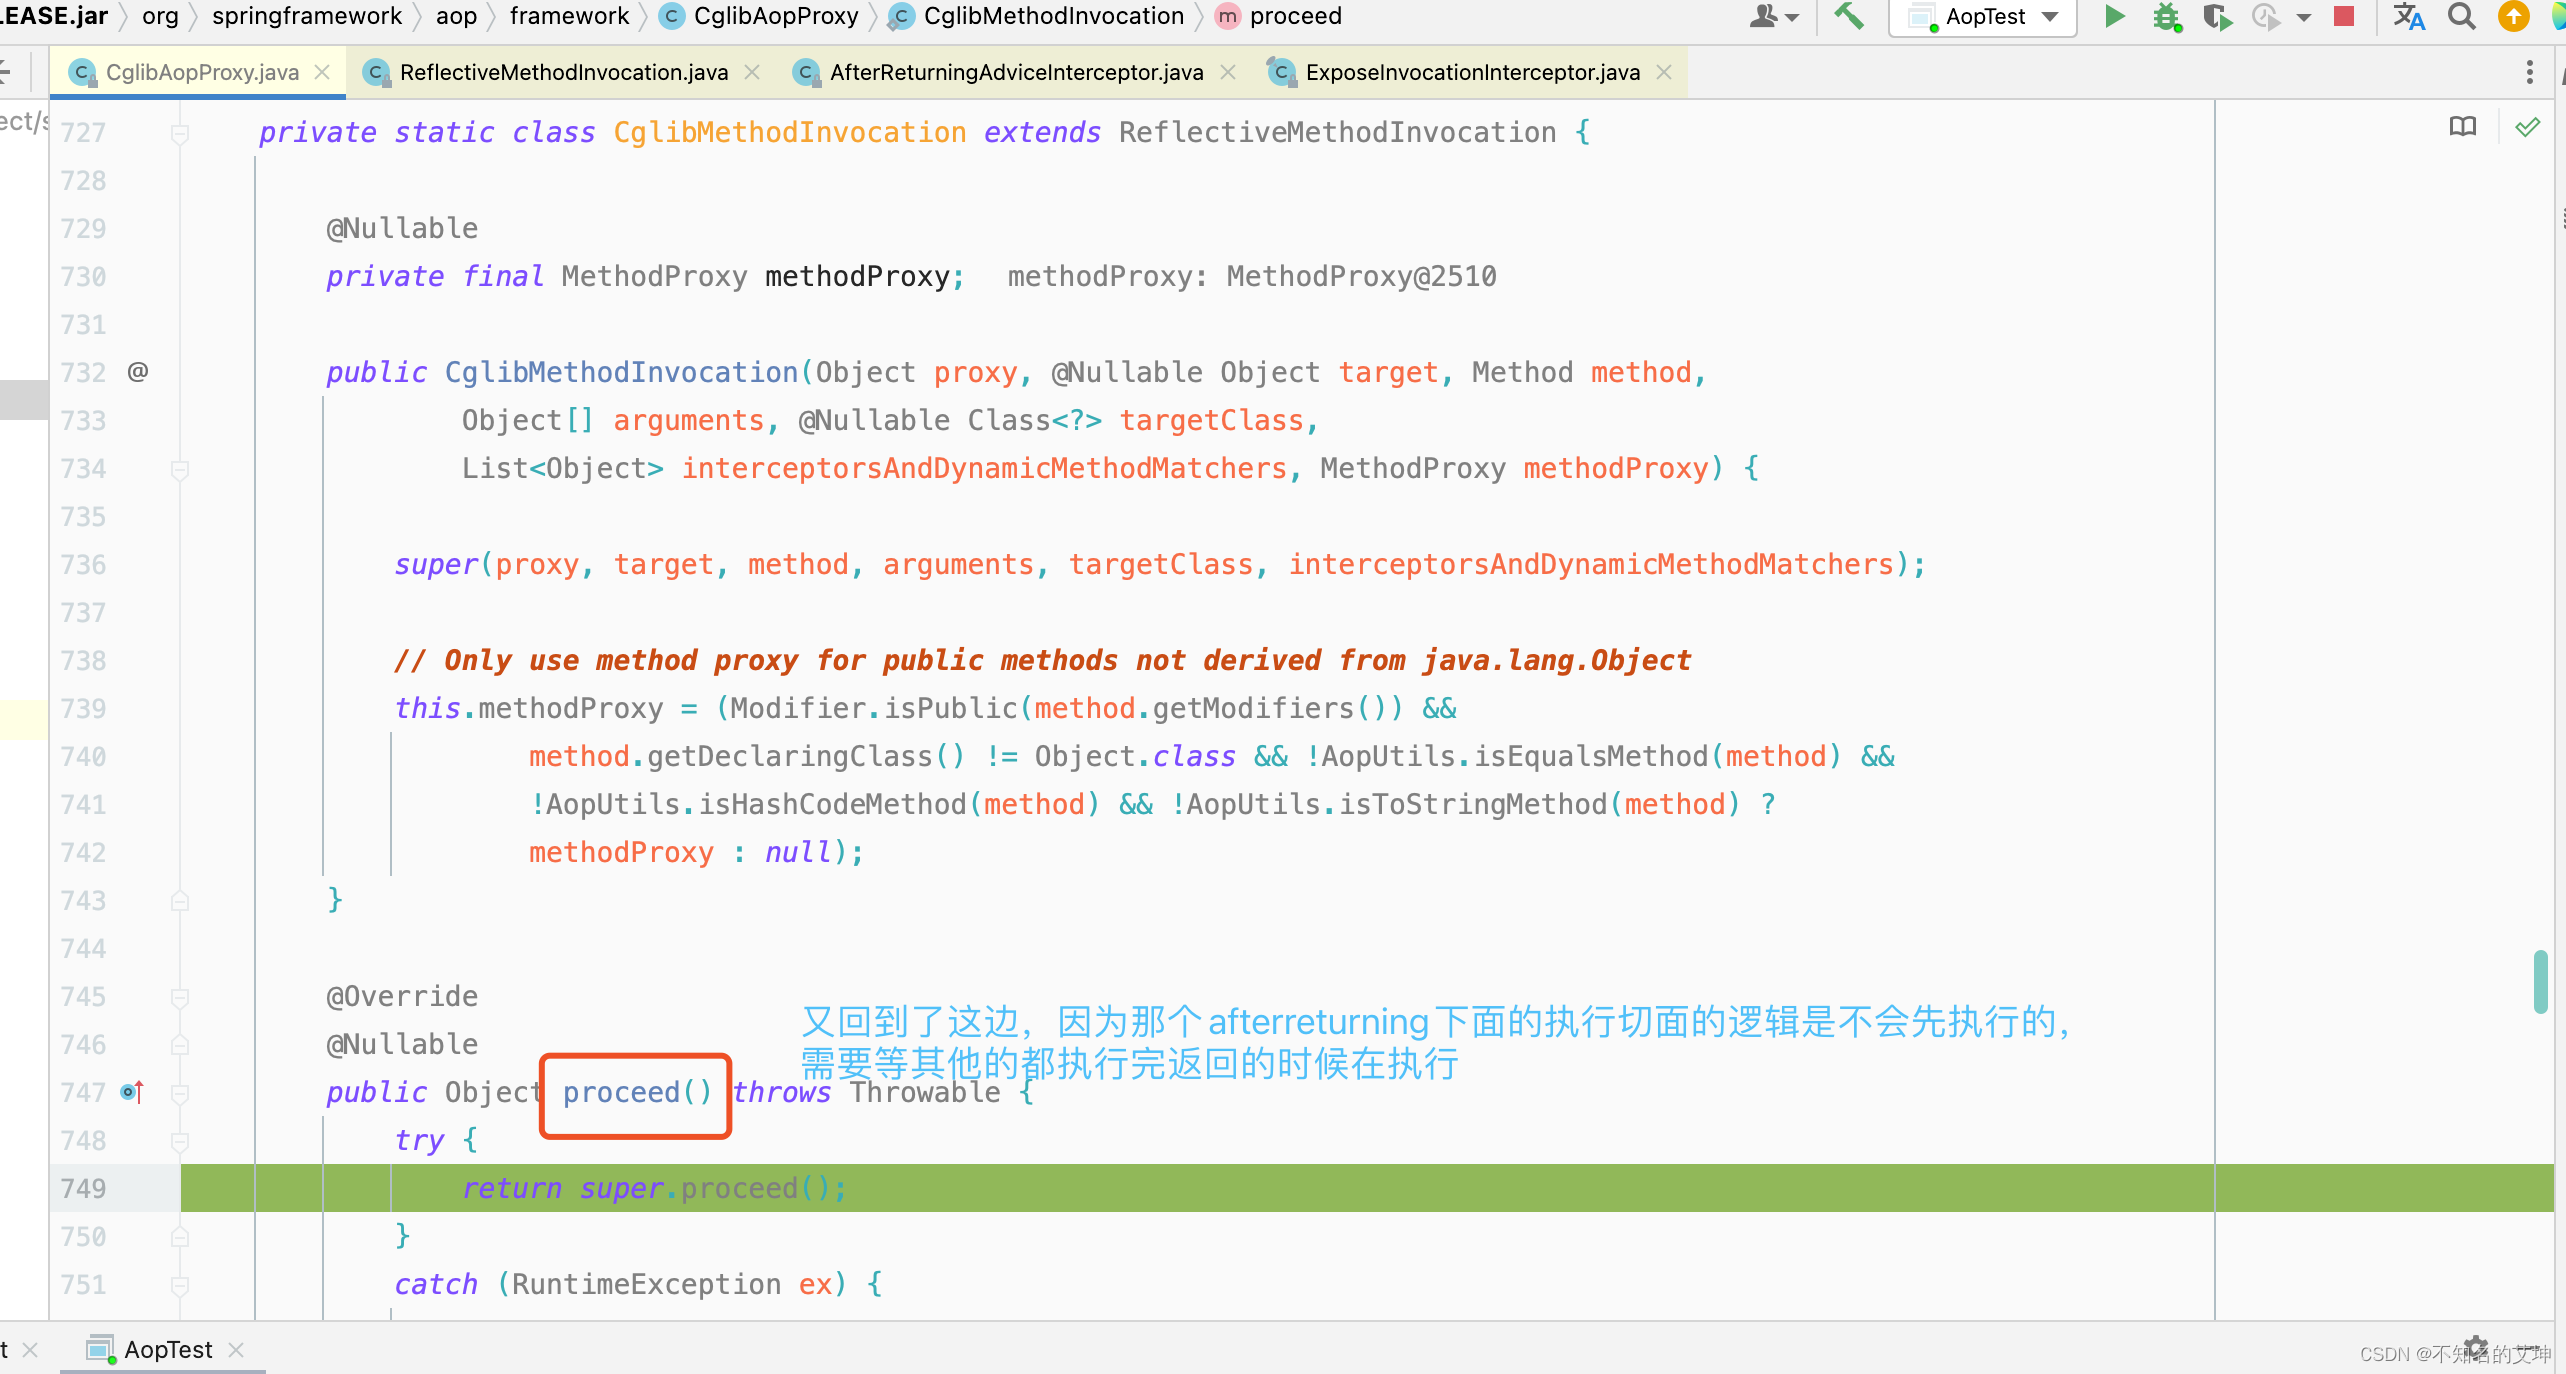
Task: Click the org breadcrumb segment
Action: pyautogui.click(x=160, y=16)
